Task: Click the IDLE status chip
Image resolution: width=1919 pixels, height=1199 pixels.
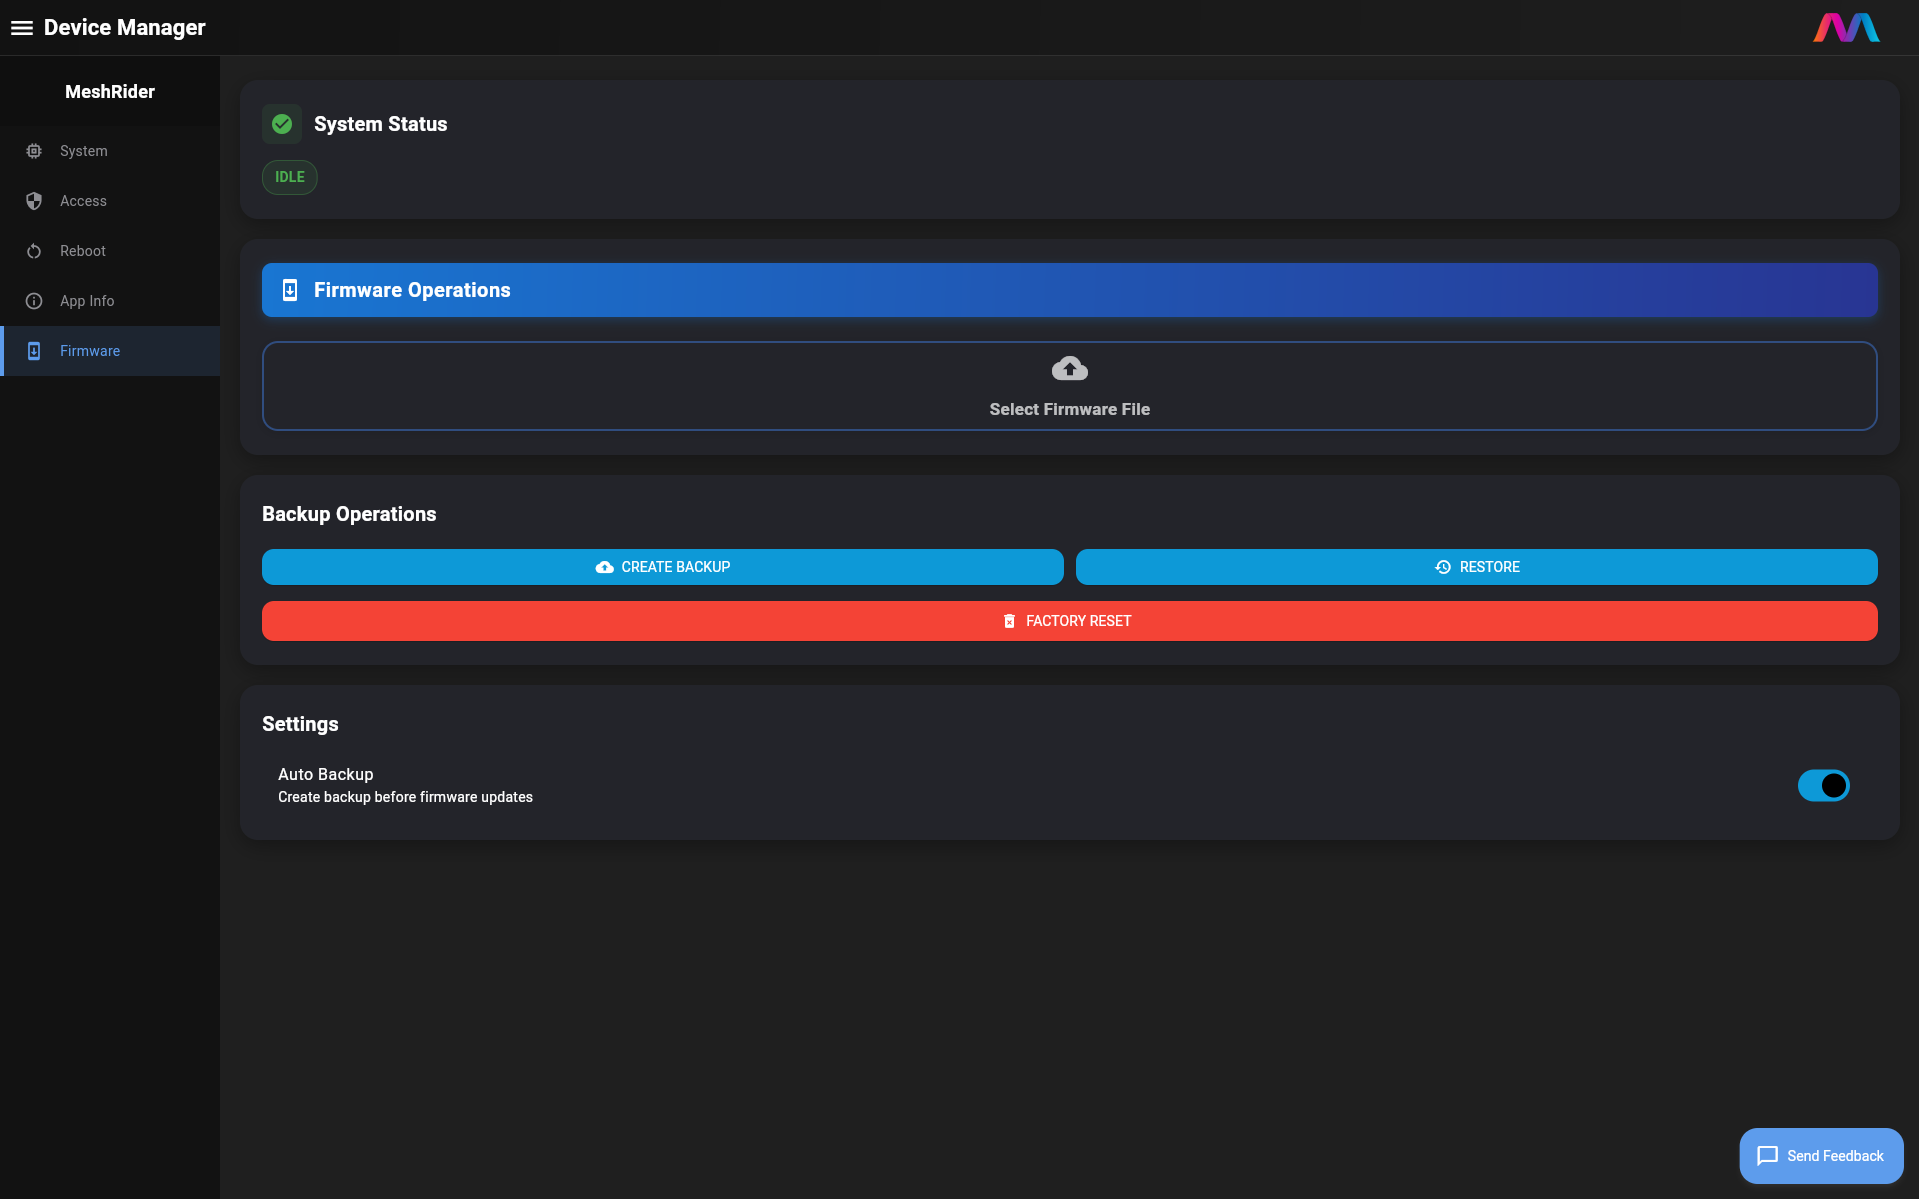Action: pos(290,177)
